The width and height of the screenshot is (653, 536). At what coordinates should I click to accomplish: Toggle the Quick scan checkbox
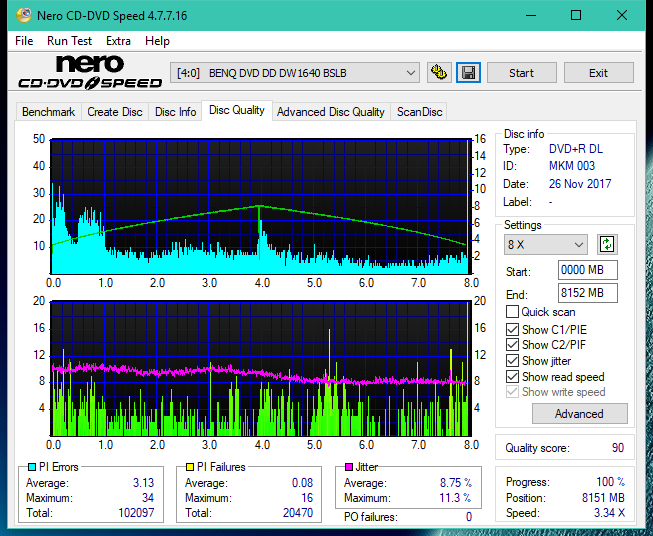pyautogui.click(x=512, y=312)
